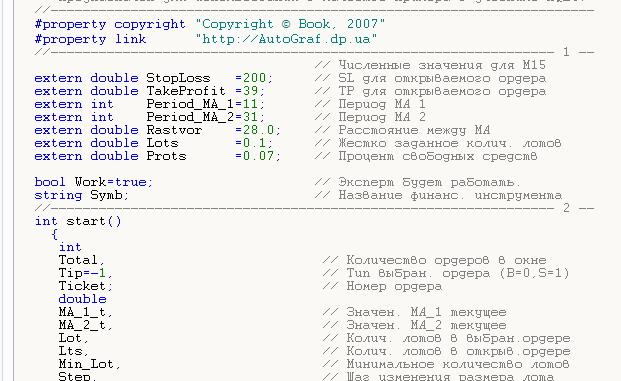Click the start() function name
Viewport: 621px width, 381px height.
93,221
